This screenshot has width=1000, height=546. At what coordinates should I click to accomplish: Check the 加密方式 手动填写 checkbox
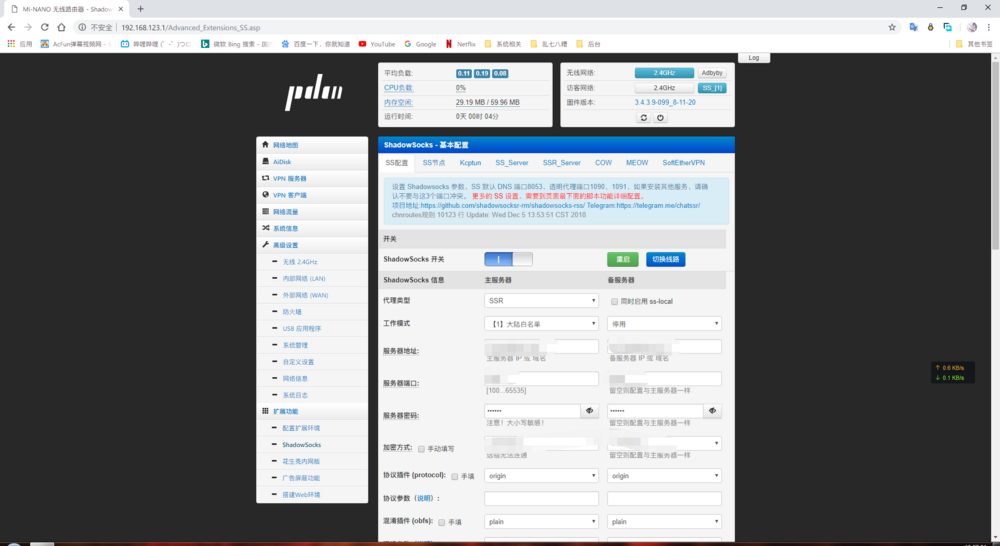coord(421,449)
